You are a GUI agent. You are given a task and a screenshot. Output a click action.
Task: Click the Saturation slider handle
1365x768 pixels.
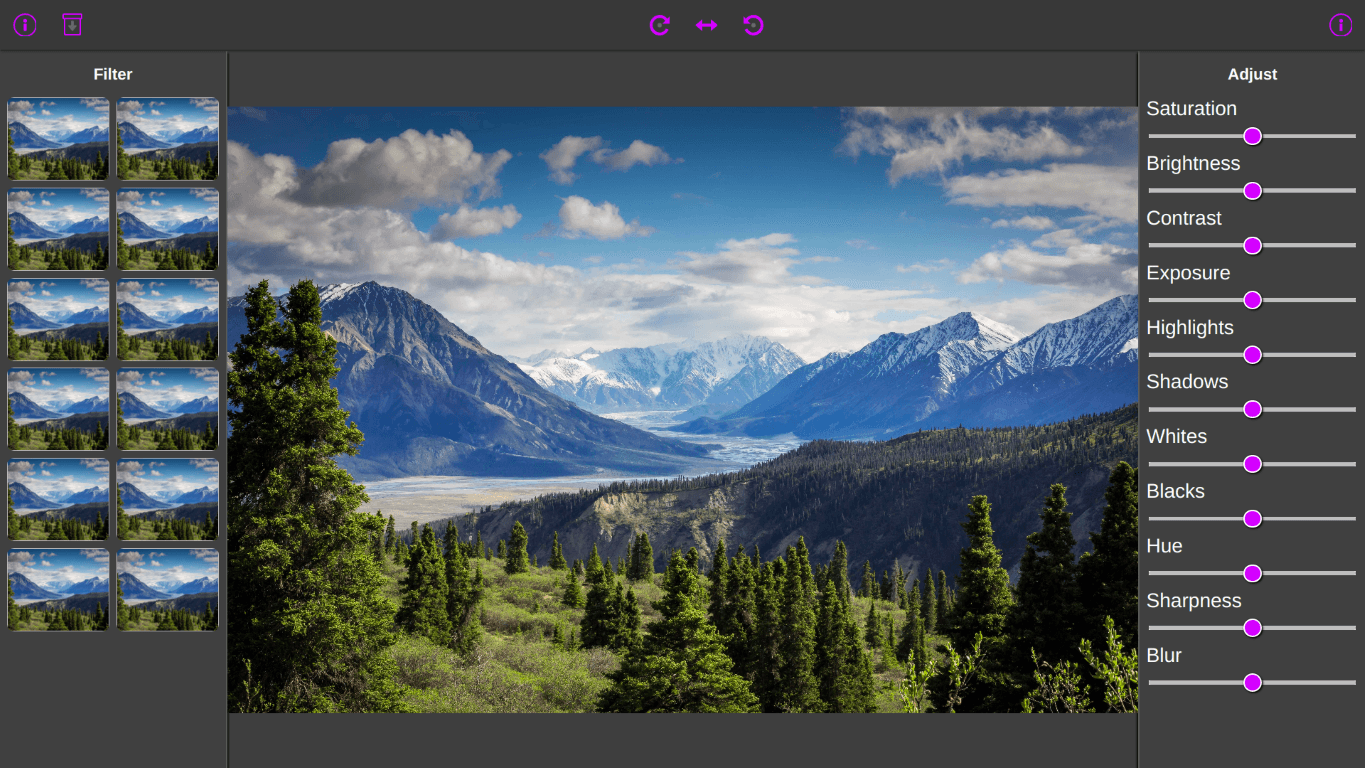click(1252, 136)
